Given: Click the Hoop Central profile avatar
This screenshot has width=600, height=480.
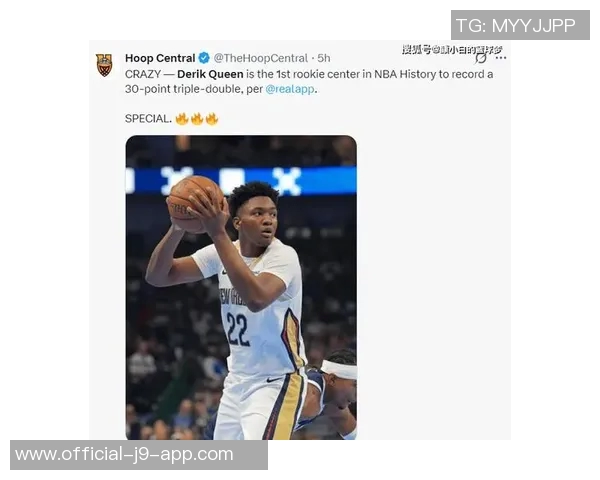Looking at the screenshot, I should pyautogui.click(x=104, y=65).
